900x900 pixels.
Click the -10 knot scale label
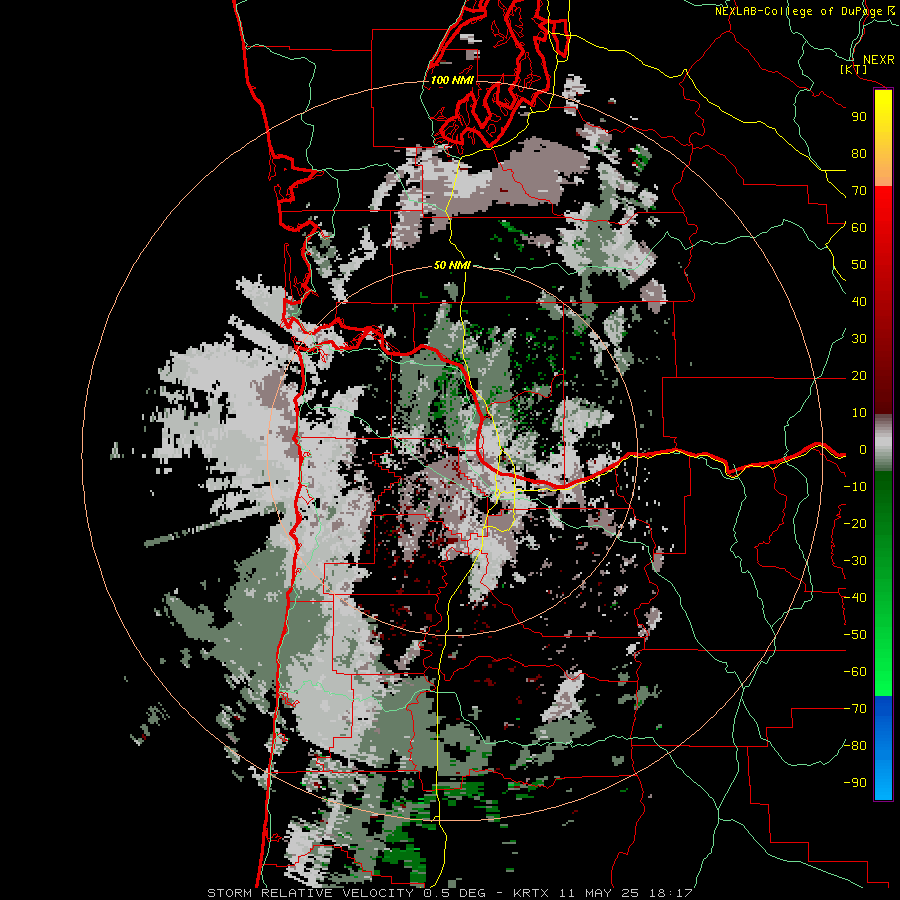[855, 487]
